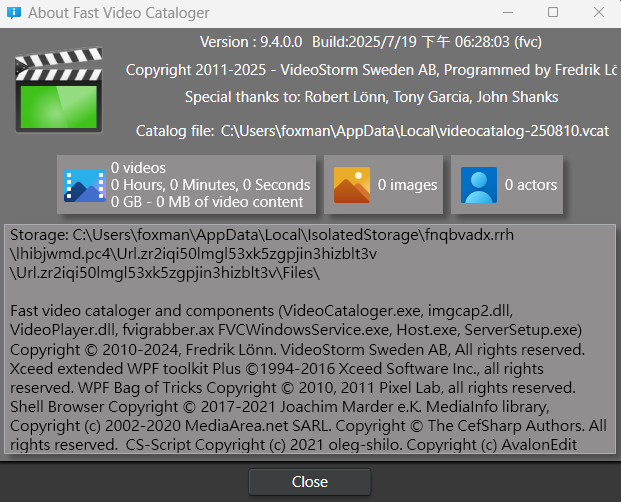Click the Special thanks credits line
This screenshot has width=621, height=502.
click(x=371, y=97)
